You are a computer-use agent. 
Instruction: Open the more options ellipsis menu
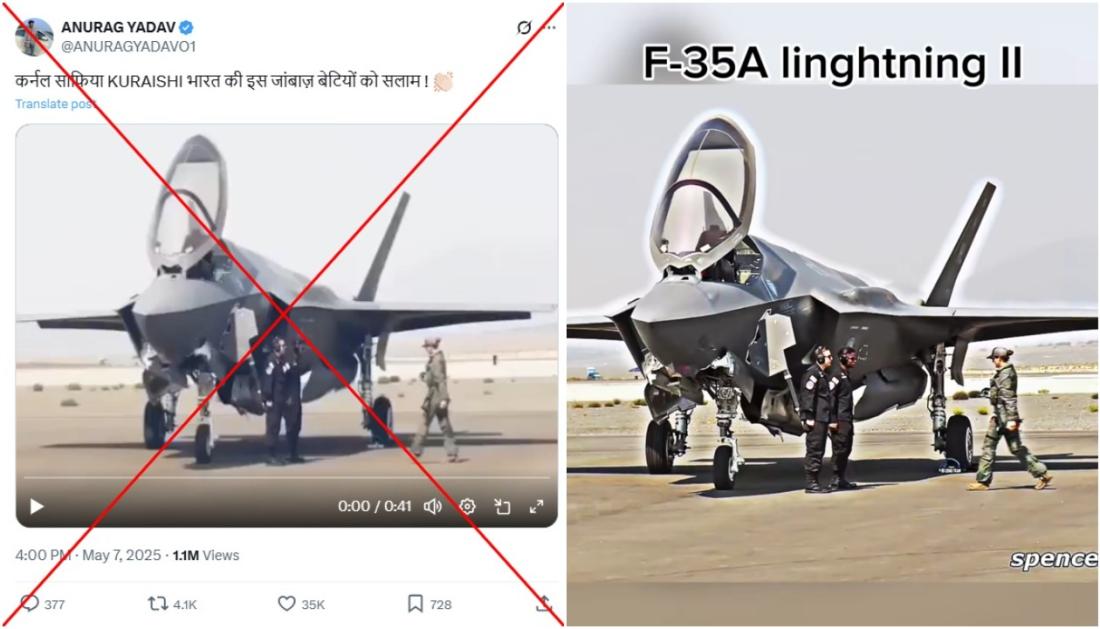tap(551, 27)
